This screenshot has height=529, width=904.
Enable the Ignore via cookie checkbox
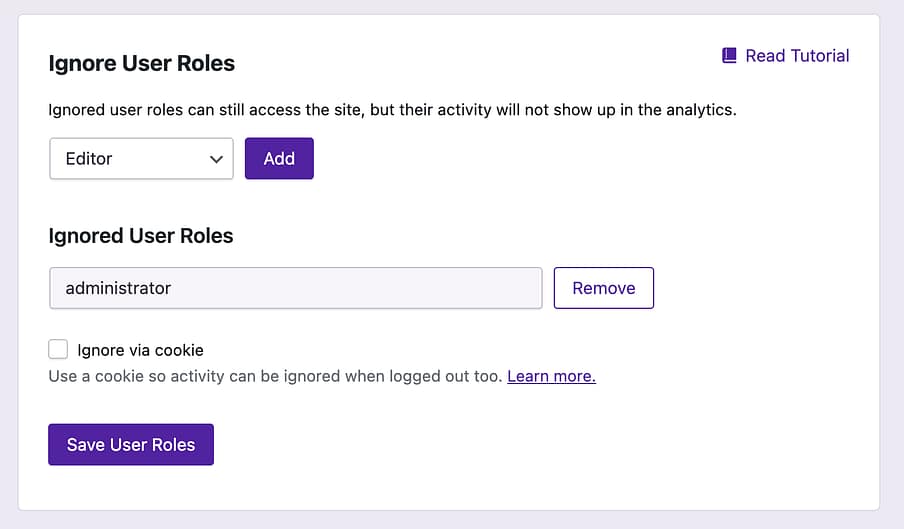coord(58,349)
